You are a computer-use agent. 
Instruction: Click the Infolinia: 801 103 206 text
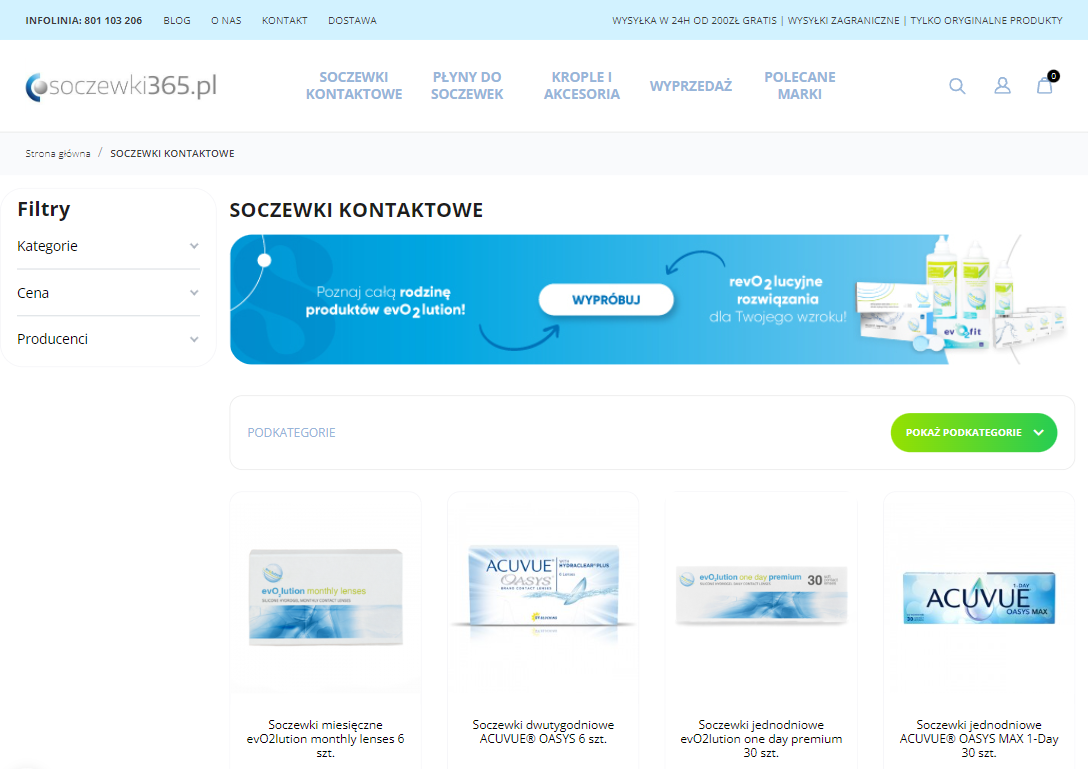[x=84, y=21]
